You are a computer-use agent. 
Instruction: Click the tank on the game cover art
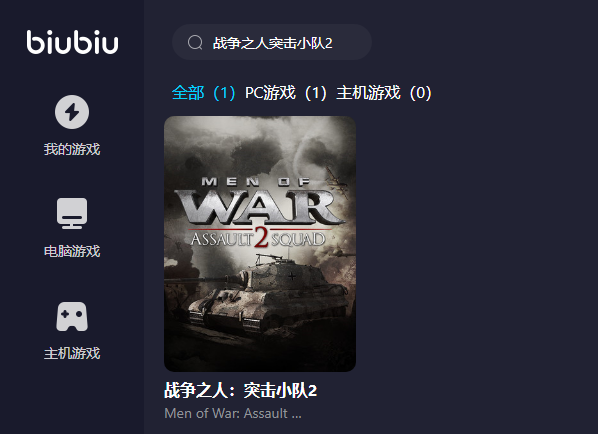pos(267,294)
